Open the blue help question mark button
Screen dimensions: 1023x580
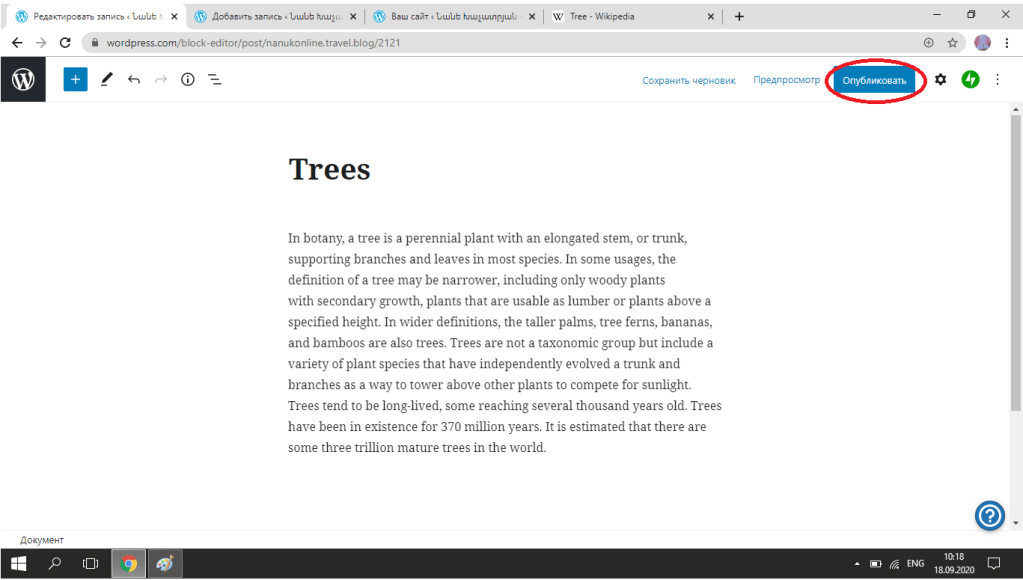coord(989,515)
